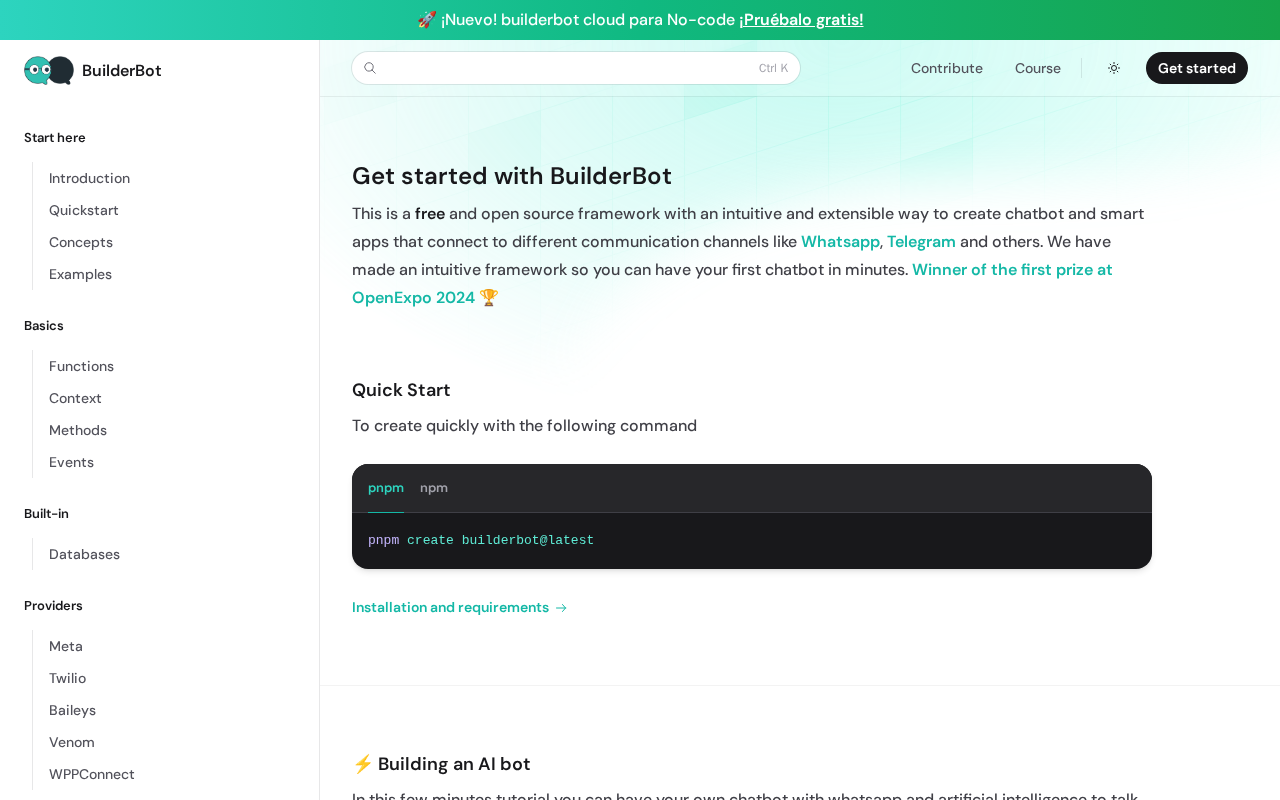This screenshot has width=1280, height=800.
Task: Open the Events sidebar item
Action: [x=71, y=462]
